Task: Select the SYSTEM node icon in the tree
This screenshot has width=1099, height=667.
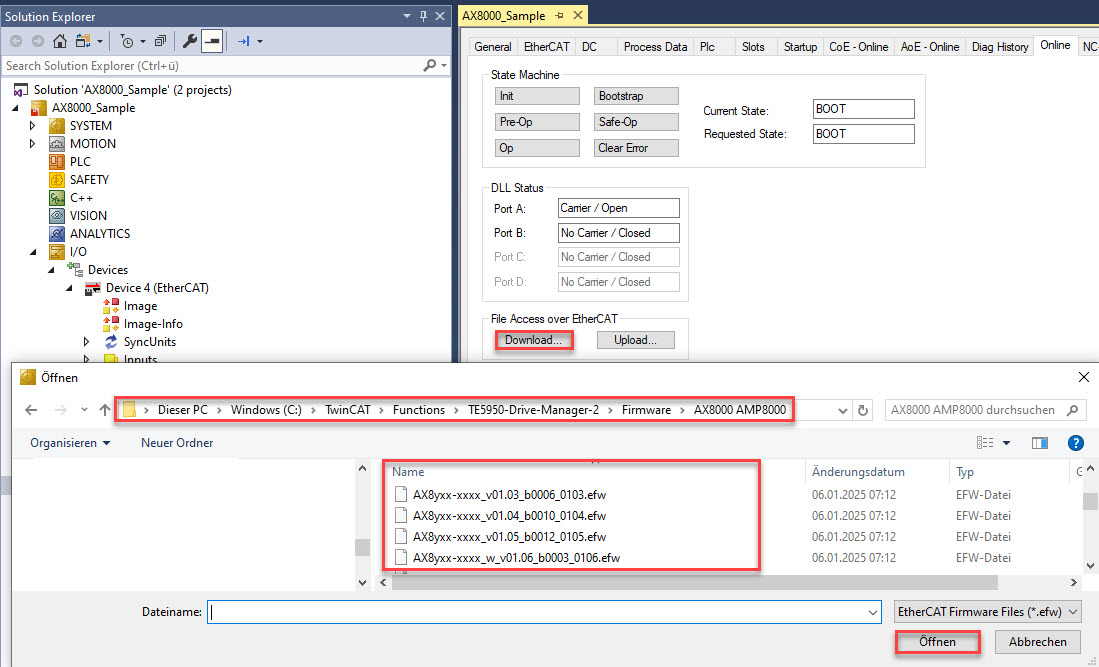Action: click(57, 125)
